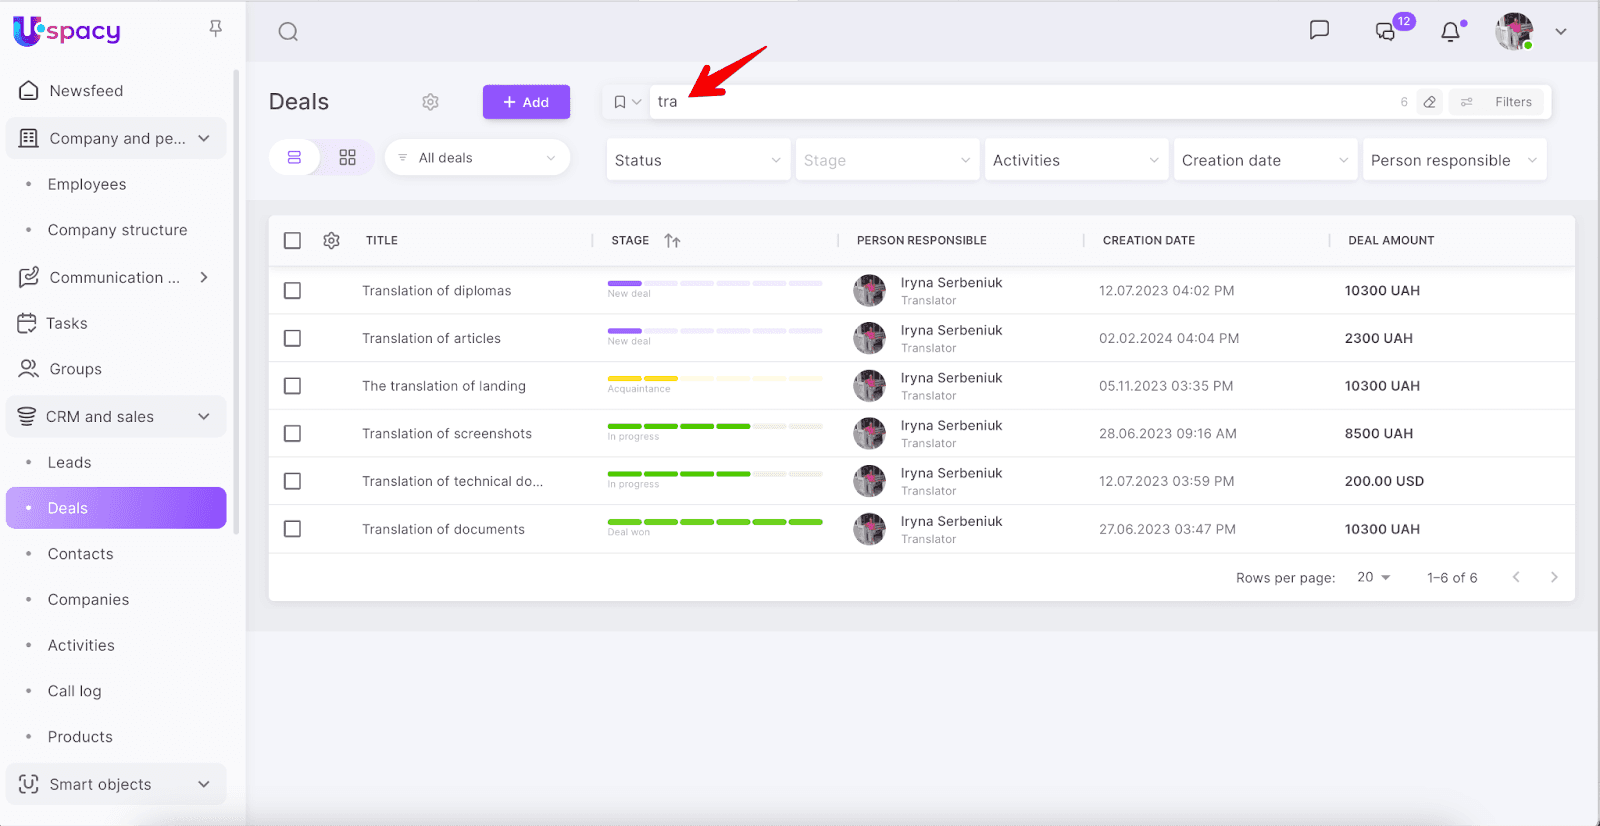Image resolution: width=1600 pixels, height=826 pixels.
Task: Click the Add deal button
Action: point(526,102)
